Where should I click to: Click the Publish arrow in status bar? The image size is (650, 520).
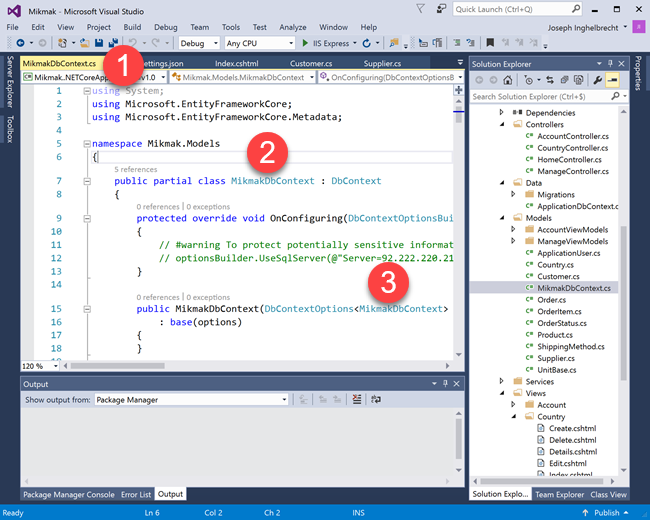click(585, 513)
